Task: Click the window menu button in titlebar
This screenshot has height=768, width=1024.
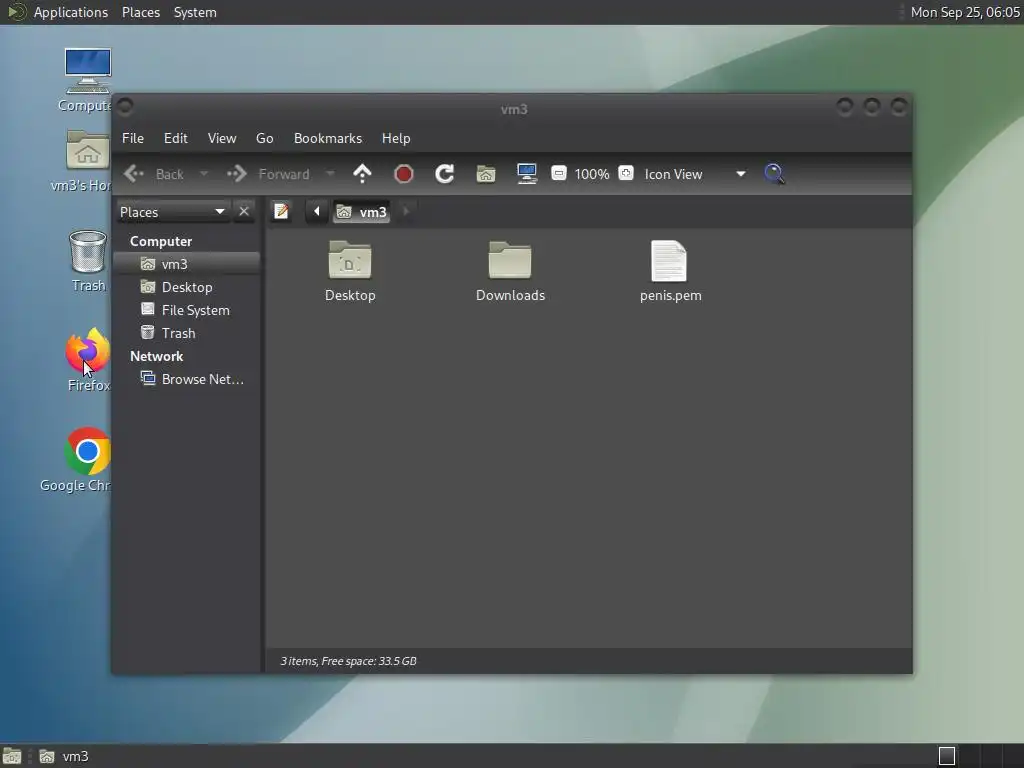Action: (125, 106)
